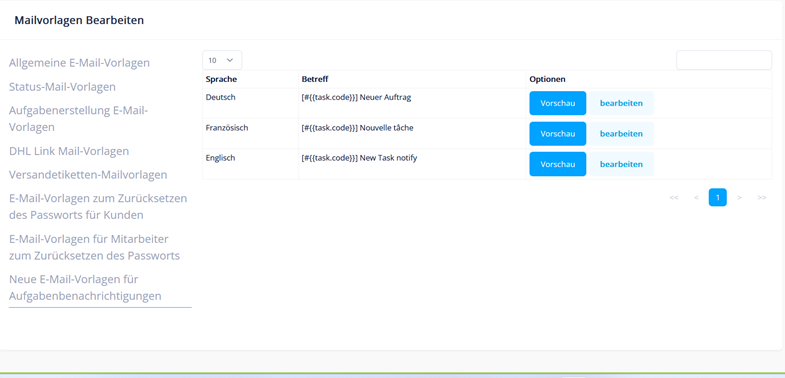Go to previous page with < arrow
The height and width of the screenshot is (378, 785).
point(696,198)
